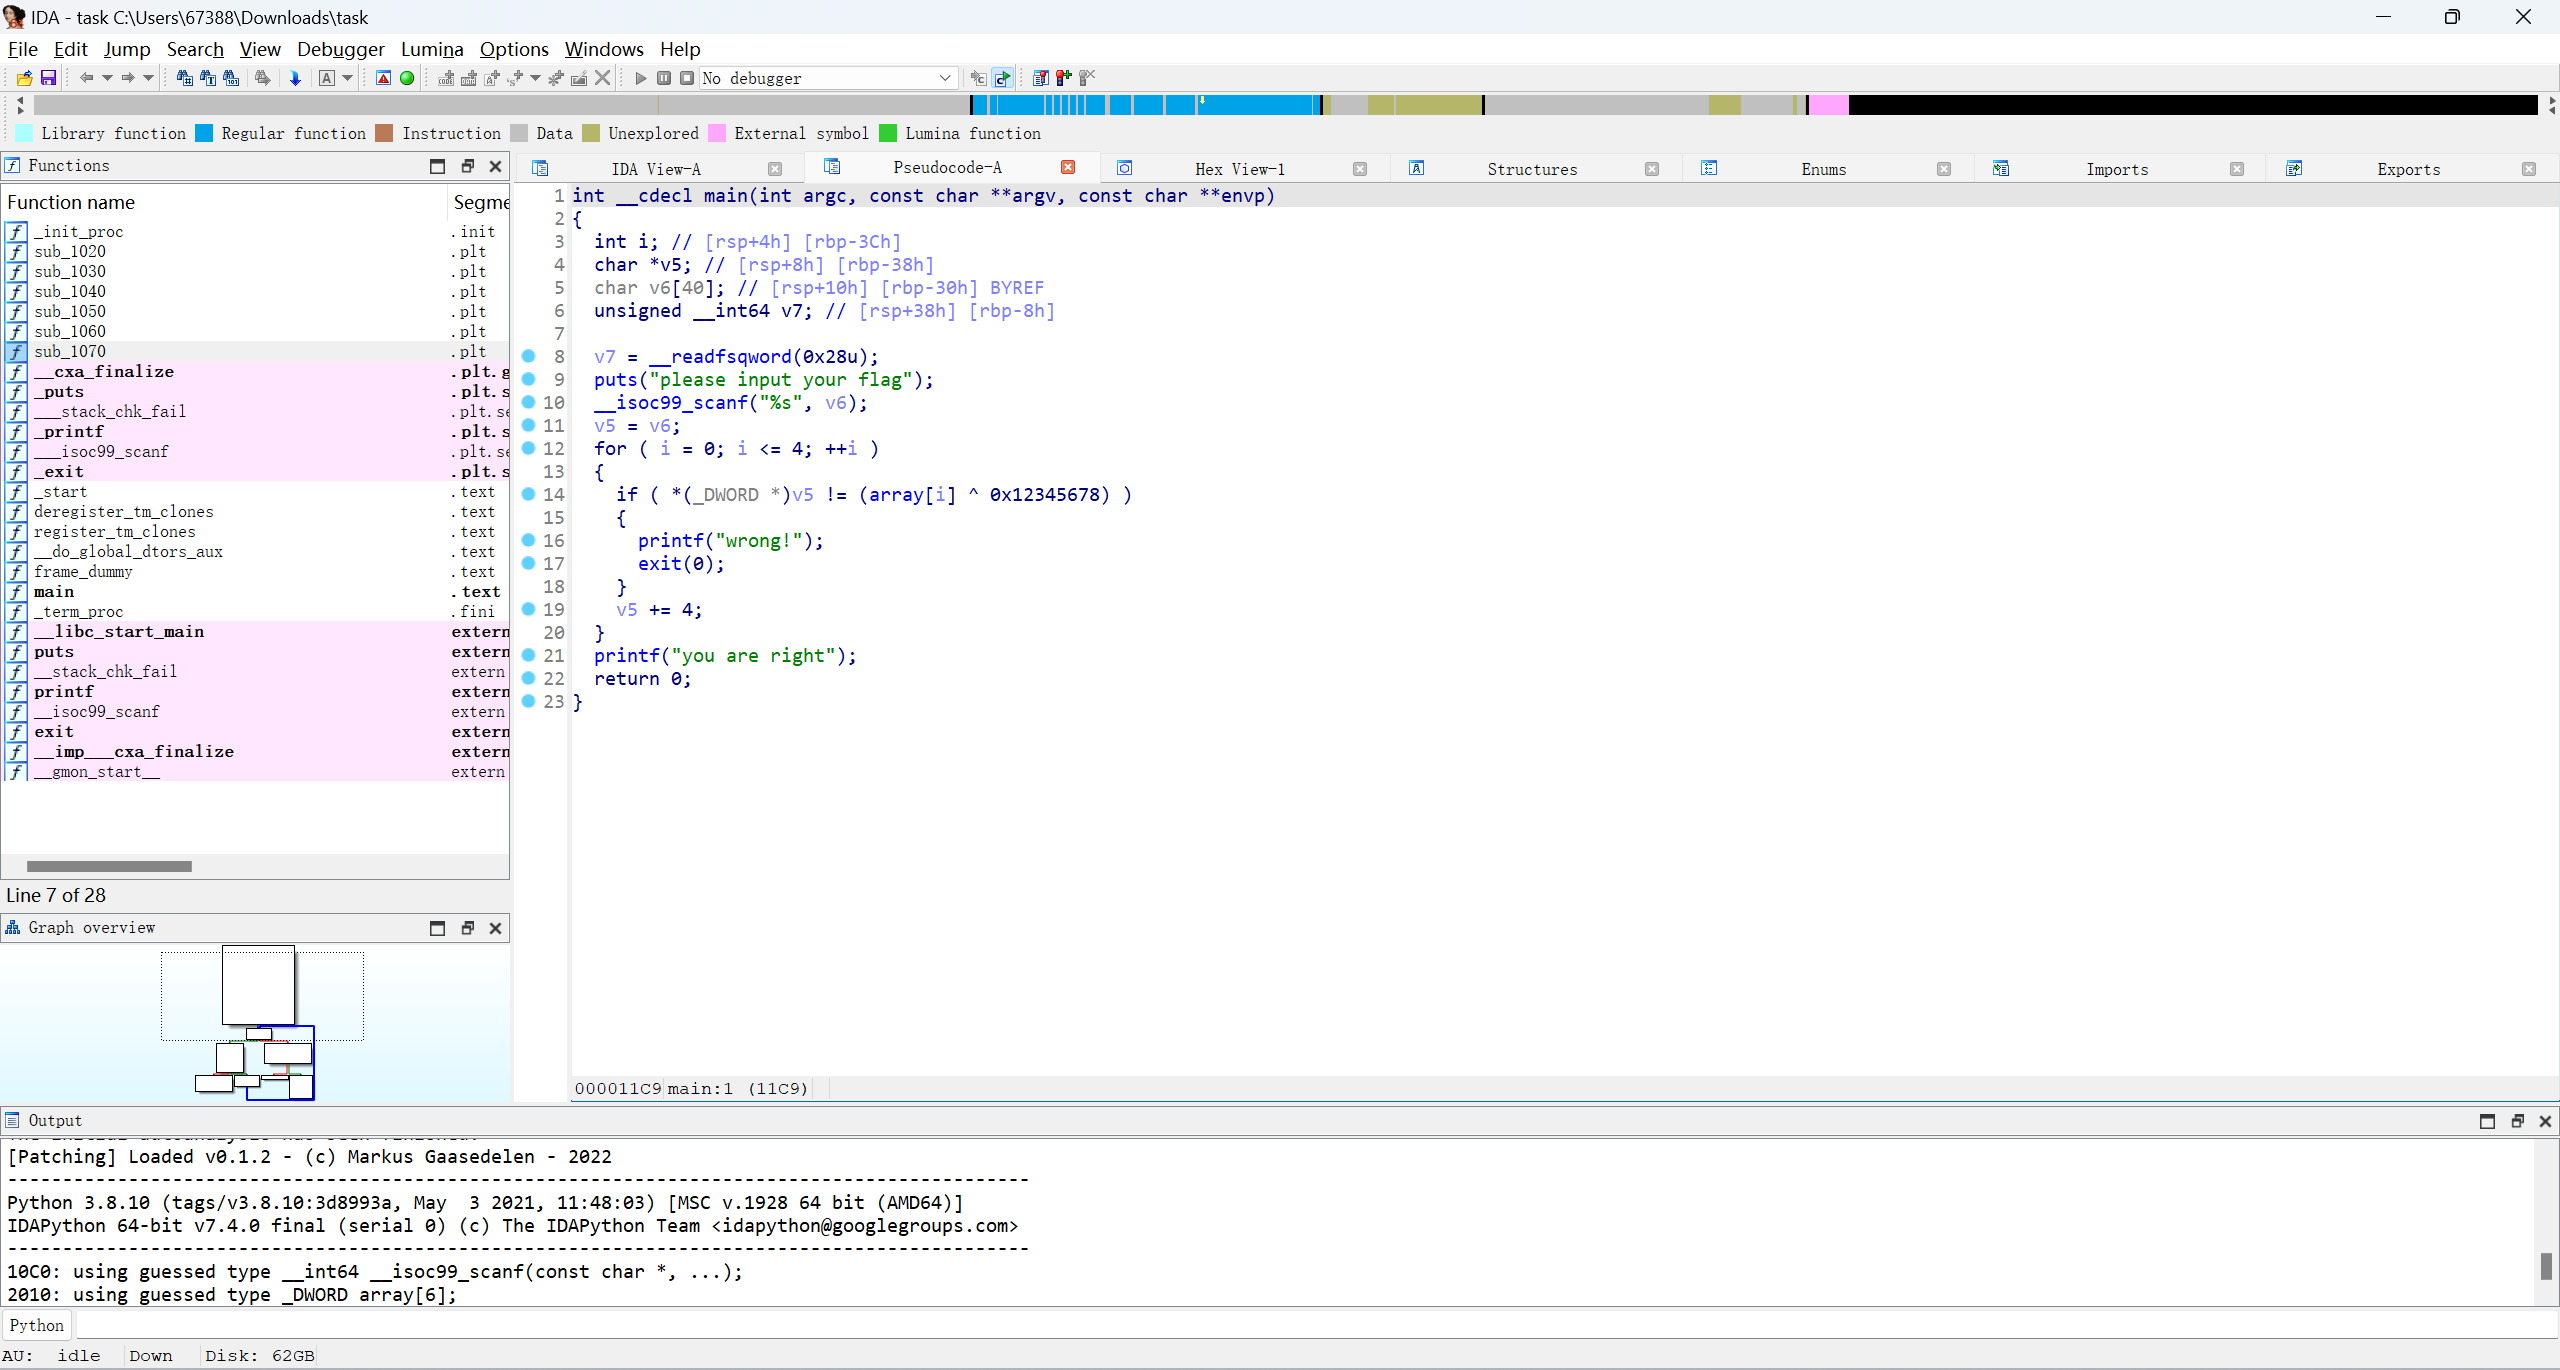The width and height of the screenshot is (2560, 1370).
Task: Convert selection to data icon
Action: [x=469, y=78]
